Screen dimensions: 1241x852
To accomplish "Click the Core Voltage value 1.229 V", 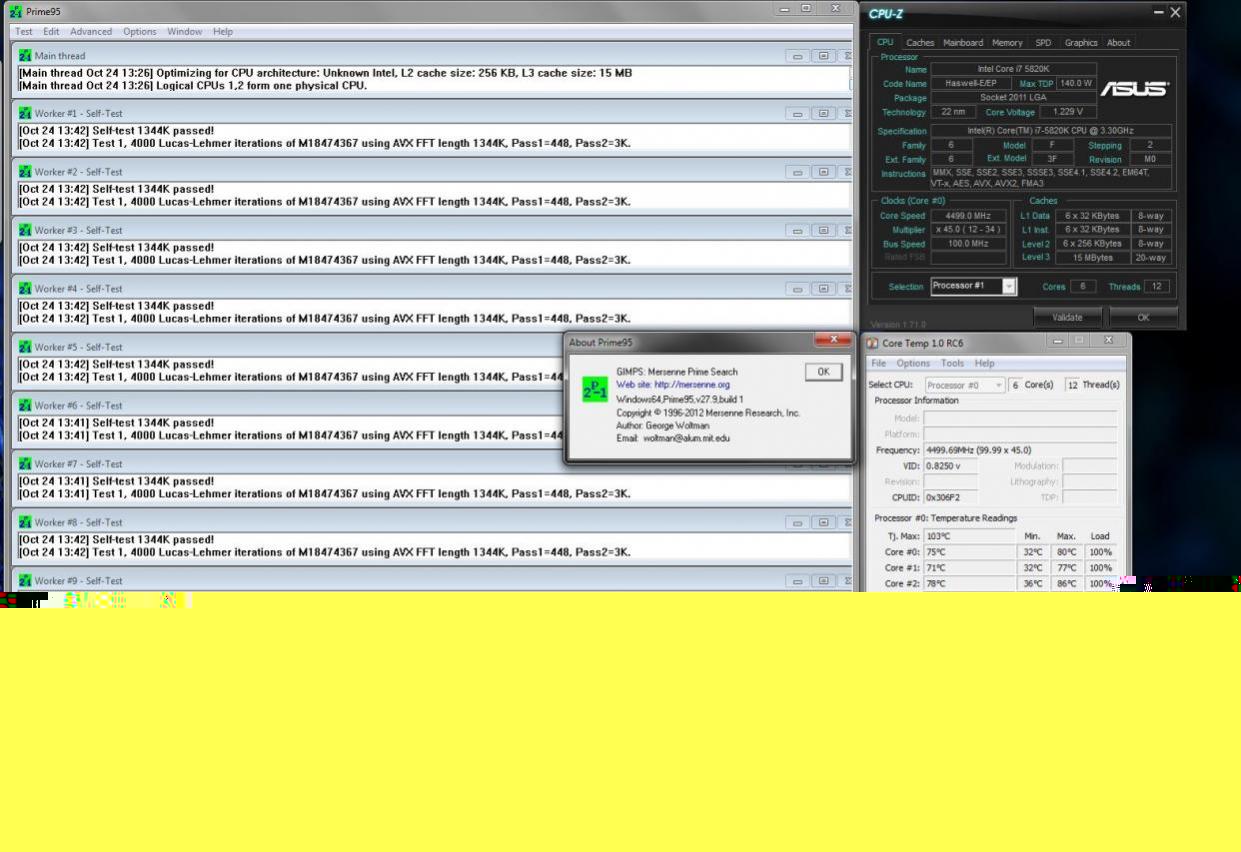I will [x=1068, y=112].
